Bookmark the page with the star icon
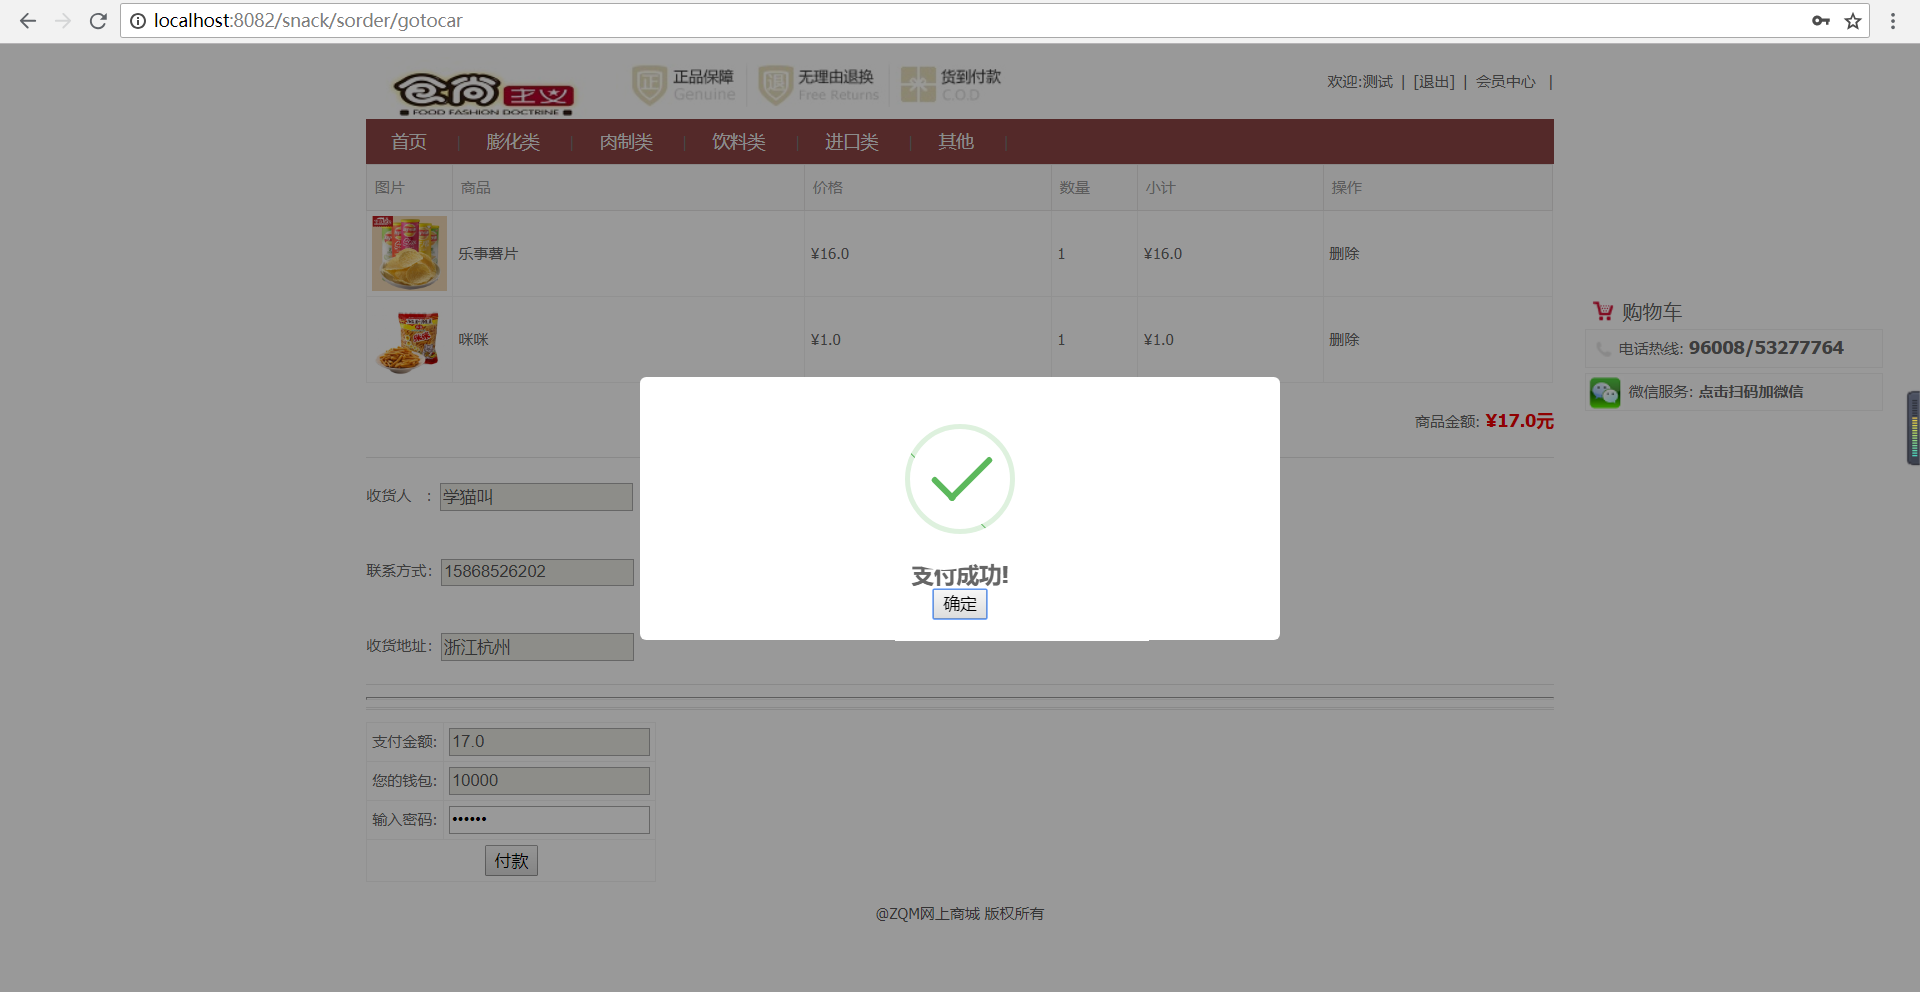This screenshot has width=1920, height=992. 1853,21
